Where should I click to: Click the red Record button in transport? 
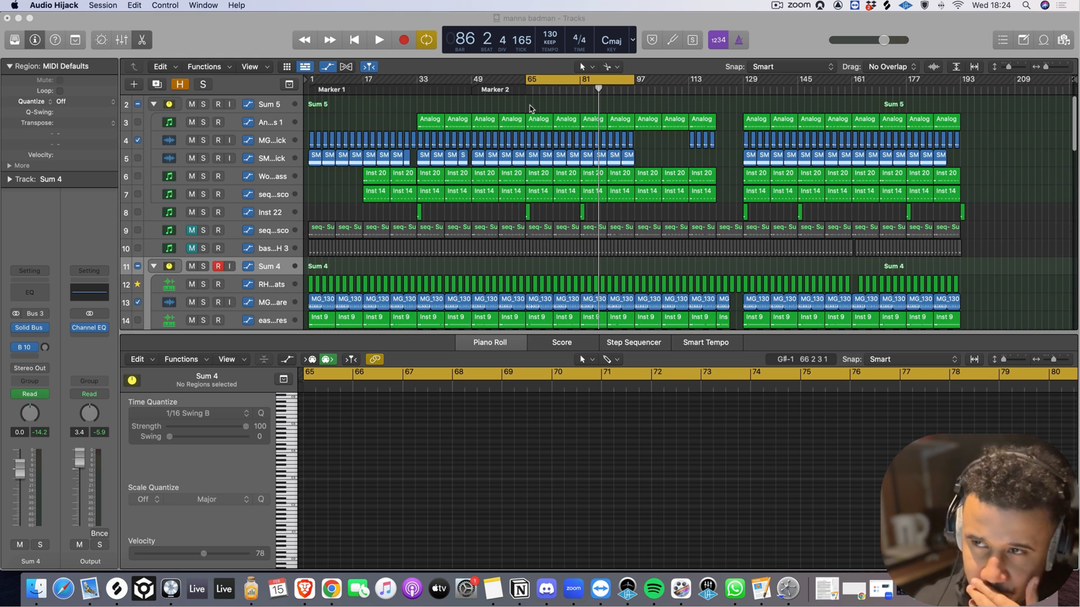coord(403,40)
